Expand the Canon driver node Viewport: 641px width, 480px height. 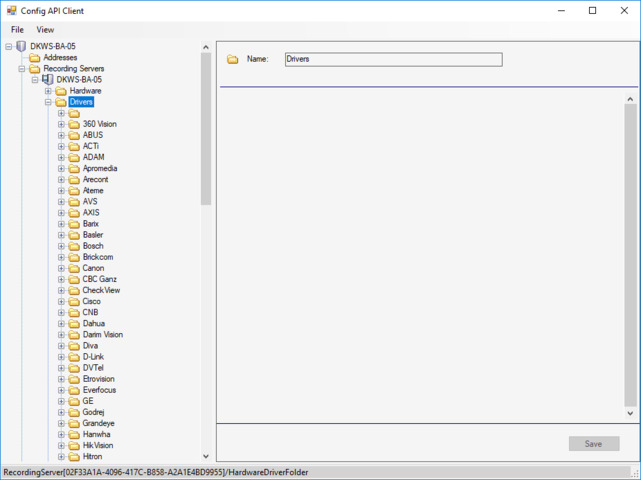[61, 268]
